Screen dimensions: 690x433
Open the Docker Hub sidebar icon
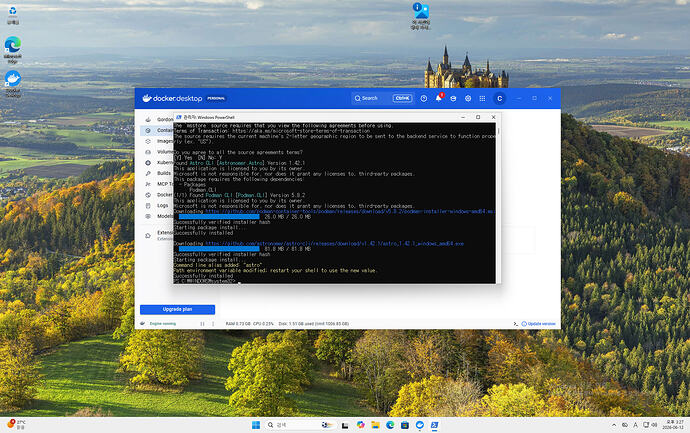(x=148, y=195)
